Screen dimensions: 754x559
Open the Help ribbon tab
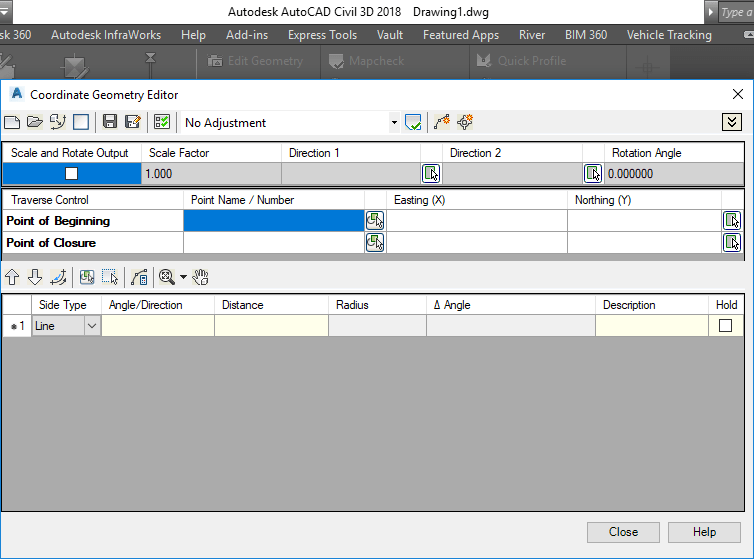click(193, 35)
